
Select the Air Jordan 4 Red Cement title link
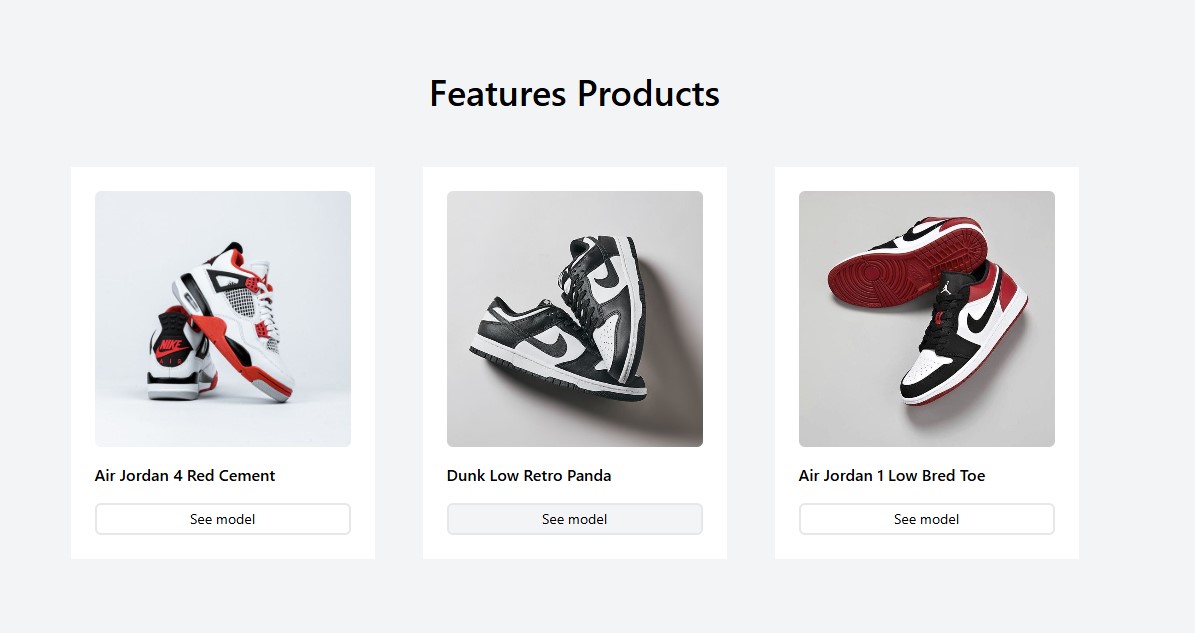[184, 476]
